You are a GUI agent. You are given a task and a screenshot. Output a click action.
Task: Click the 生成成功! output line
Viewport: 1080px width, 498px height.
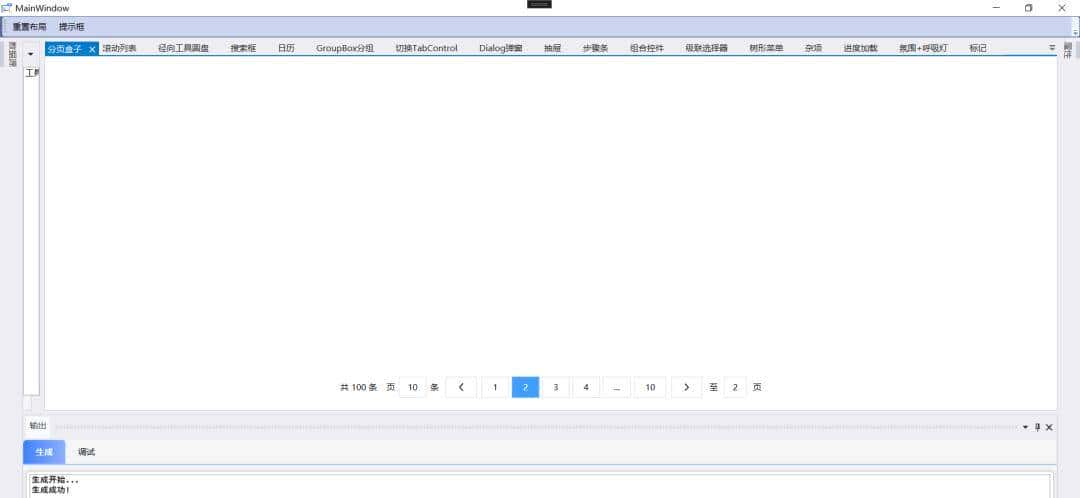51,490
